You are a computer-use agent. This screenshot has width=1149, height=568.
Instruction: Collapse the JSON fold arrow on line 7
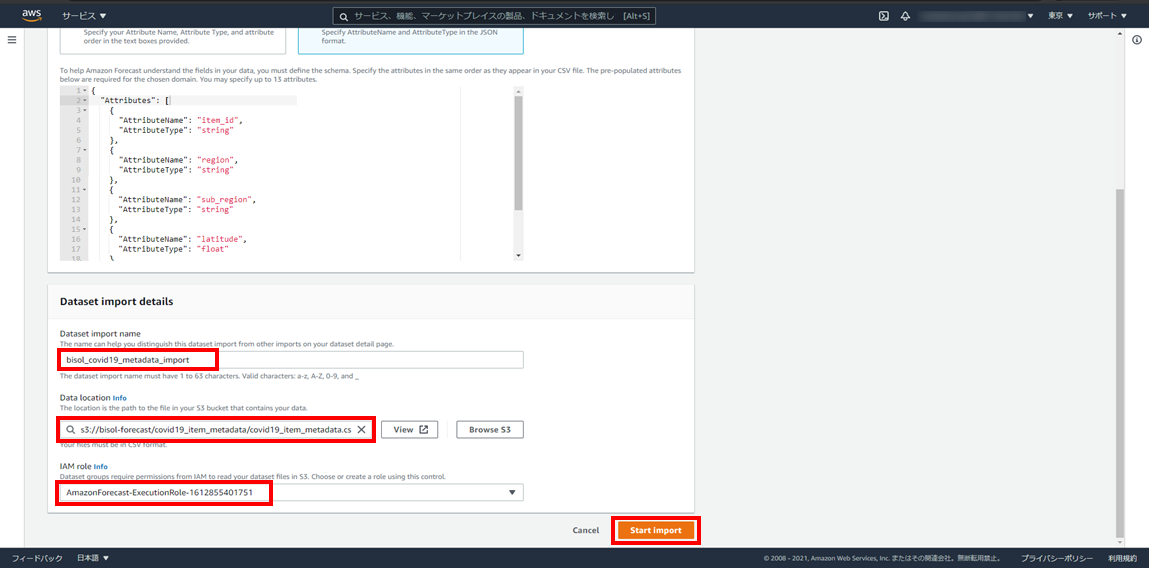click(84, 150)
